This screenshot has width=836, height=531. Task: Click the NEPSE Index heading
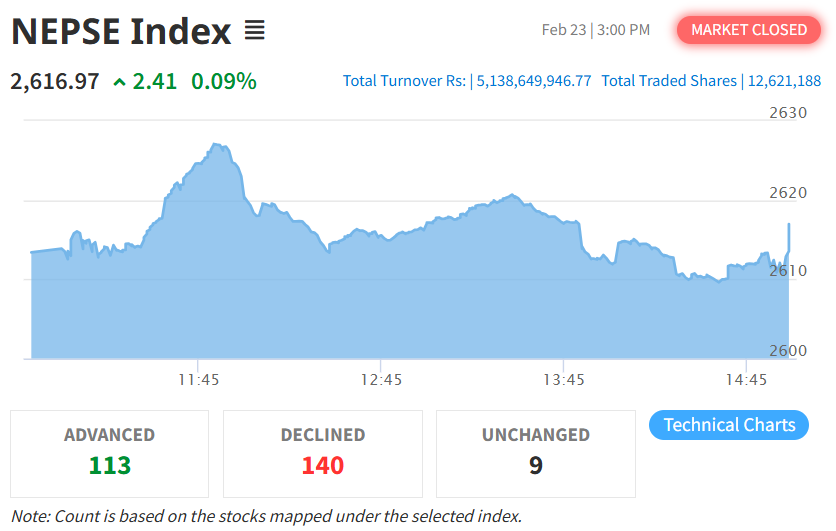click(121, 32)
